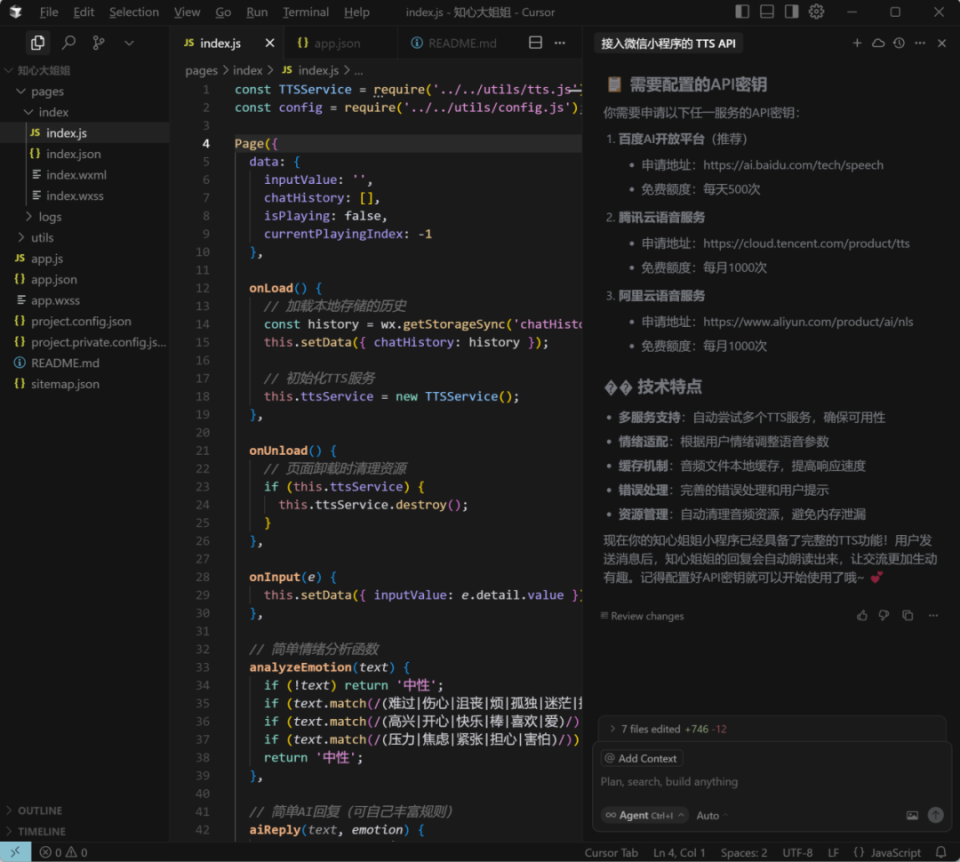Open the Selection menu
The height and width of the screenshot is (862, 960).
click(x=134, y=12)
